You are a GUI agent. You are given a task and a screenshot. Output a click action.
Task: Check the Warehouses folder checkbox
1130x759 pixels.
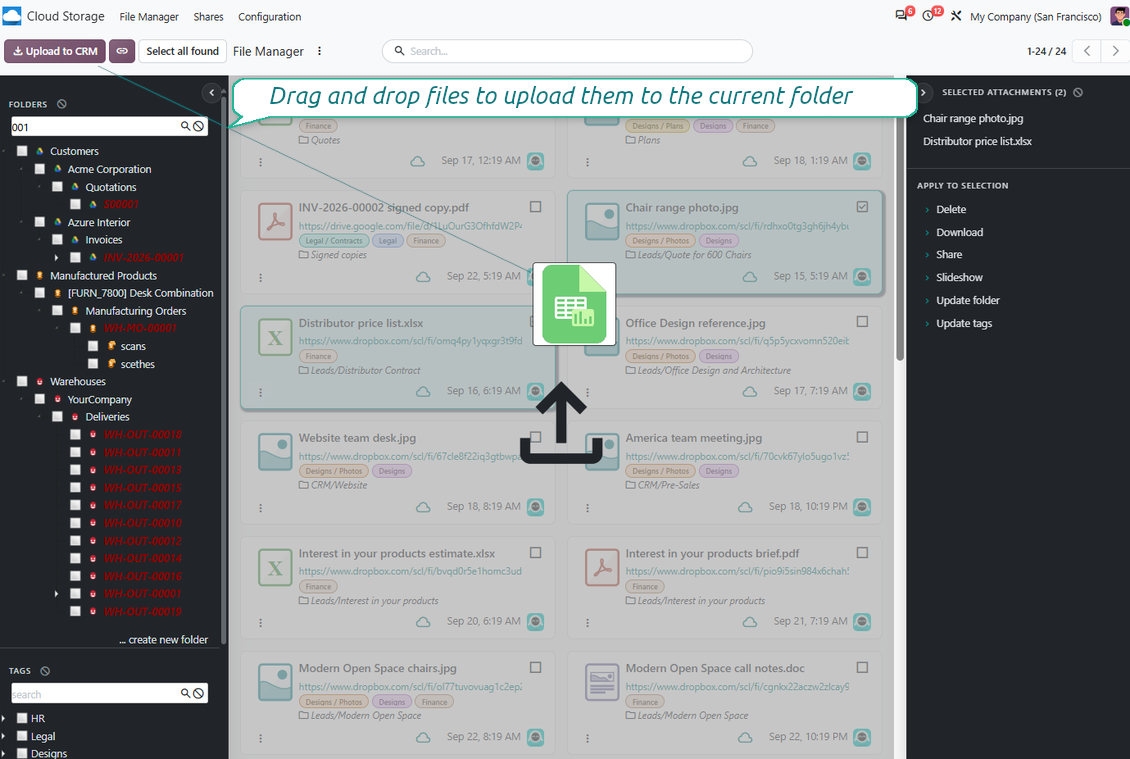(22, 381)
